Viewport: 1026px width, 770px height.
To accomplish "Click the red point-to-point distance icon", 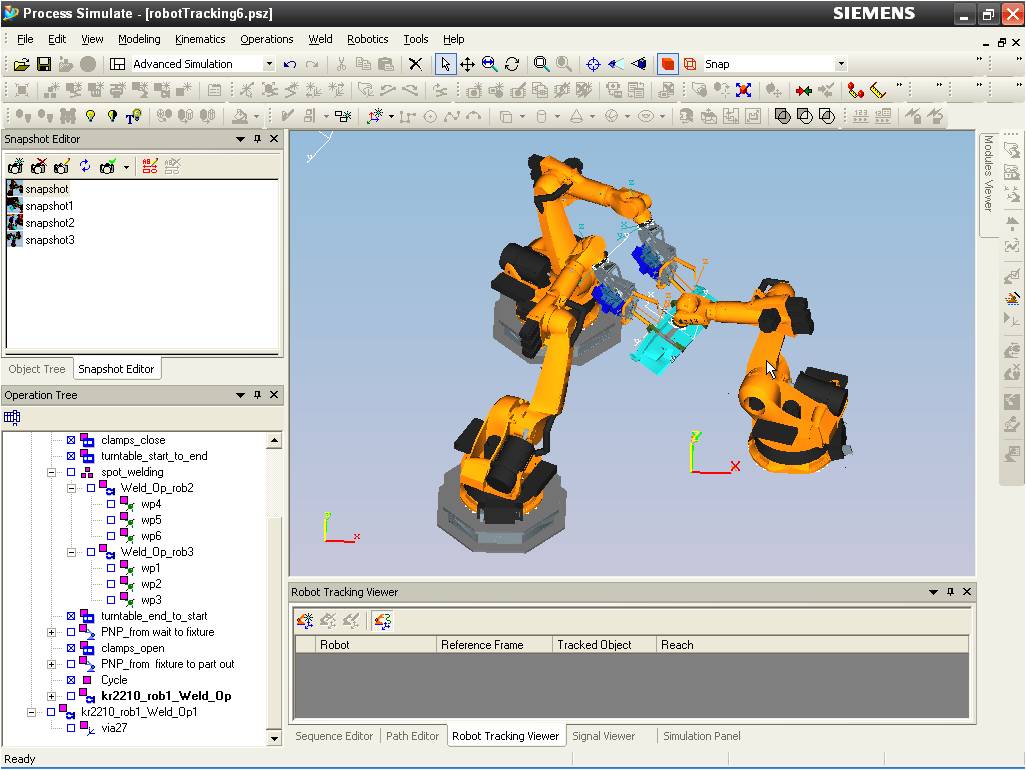I will point(855,90).
